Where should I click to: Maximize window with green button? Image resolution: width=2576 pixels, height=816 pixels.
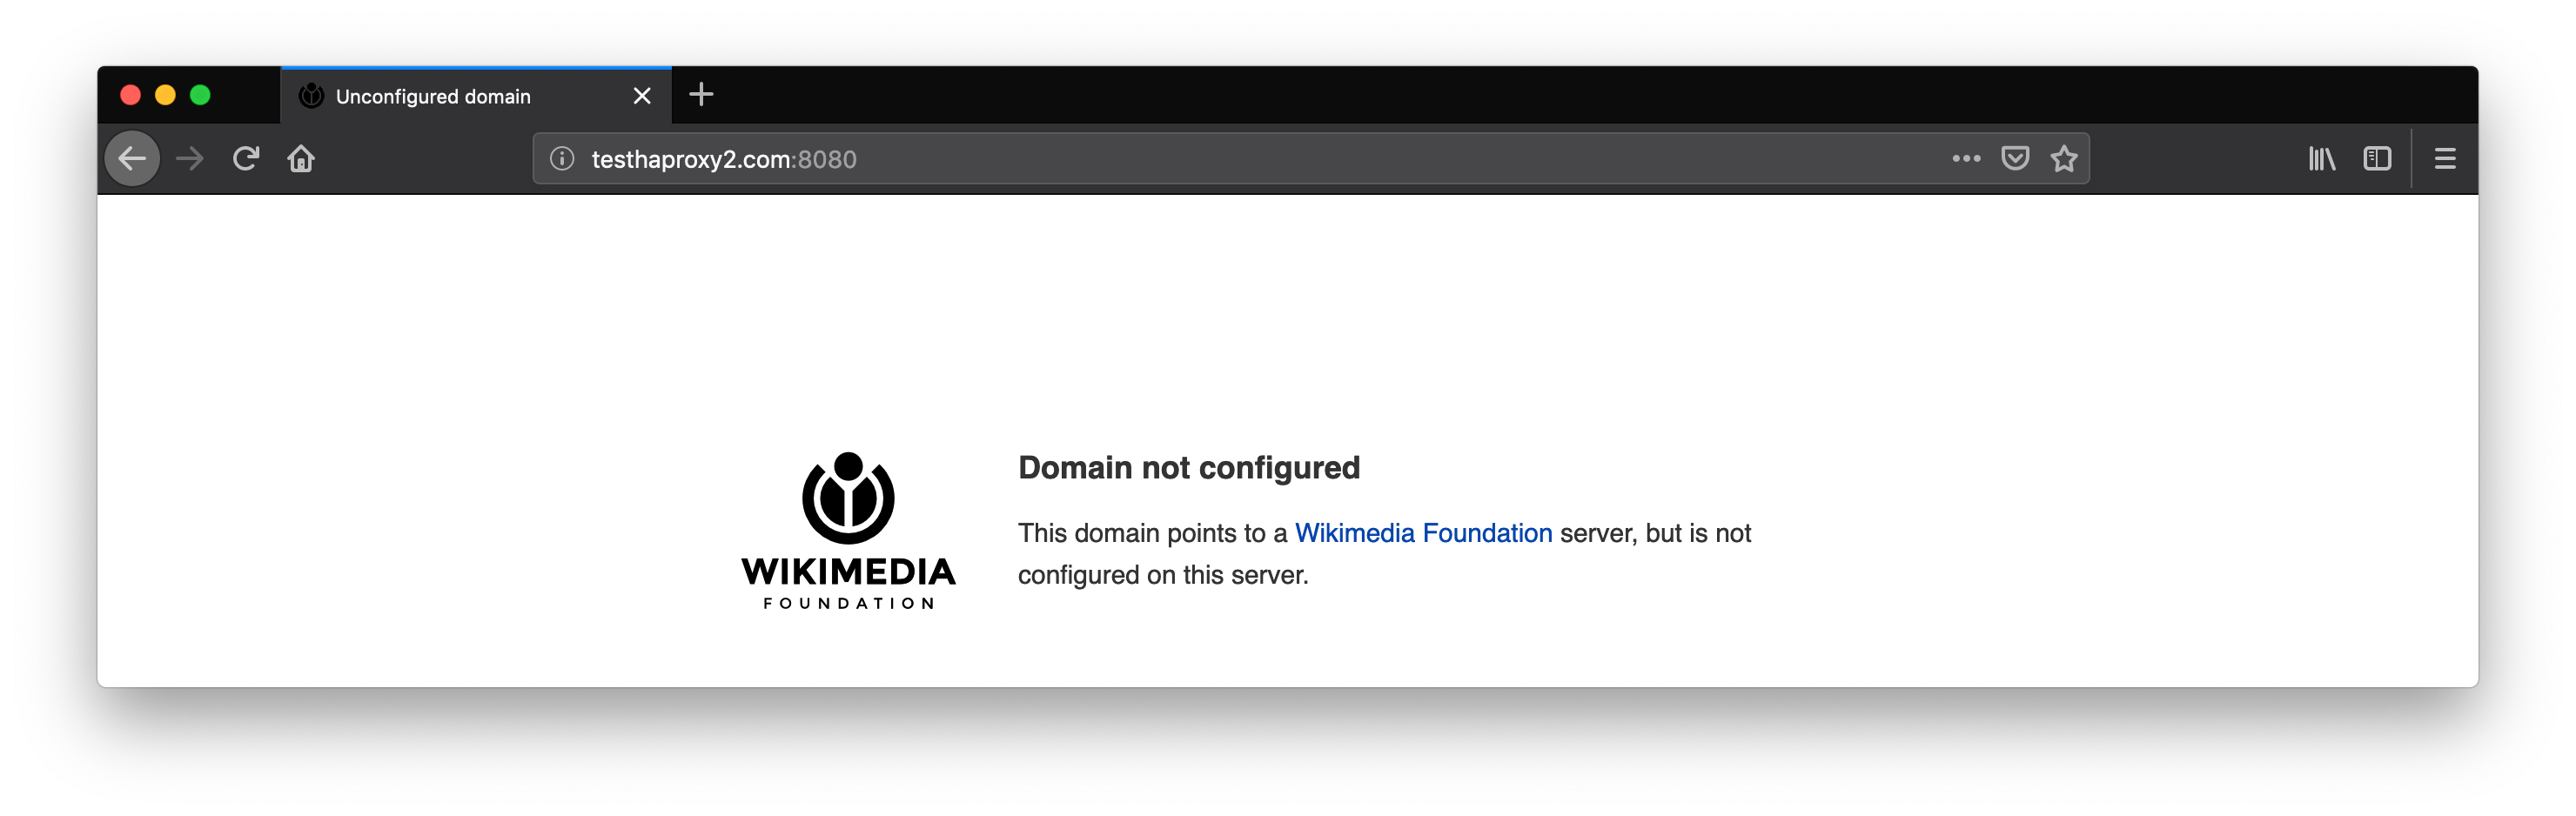pyautogui.click(x=200, y=95)
